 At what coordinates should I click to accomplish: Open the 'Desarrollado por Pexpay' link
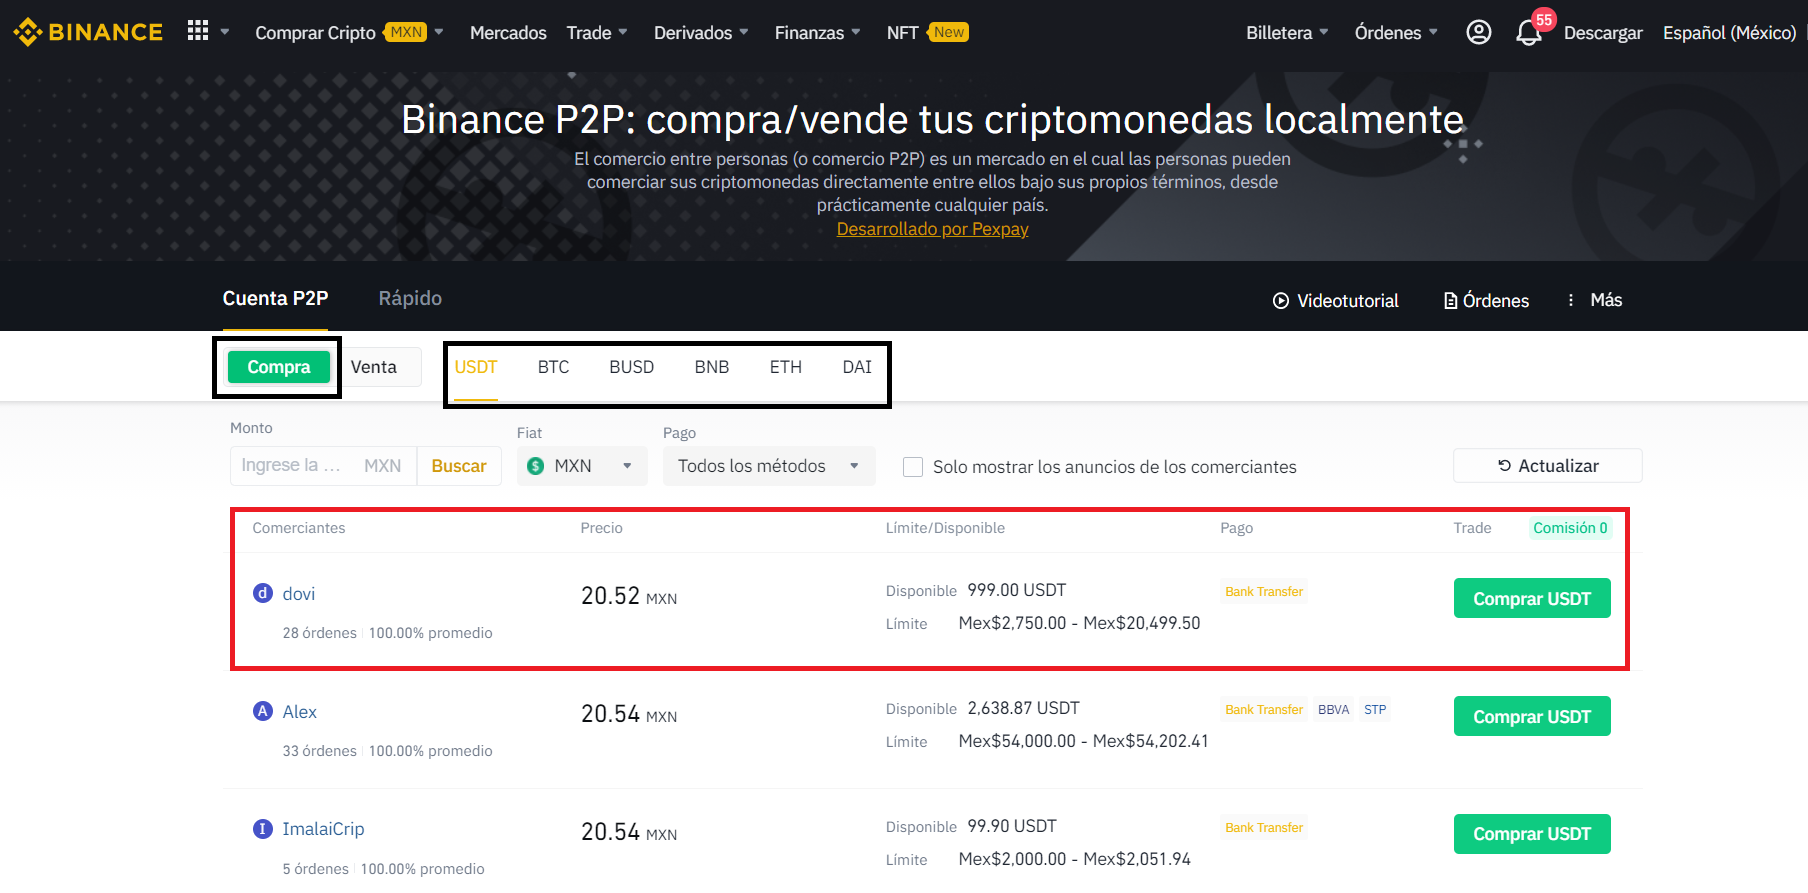click(933, 229)
